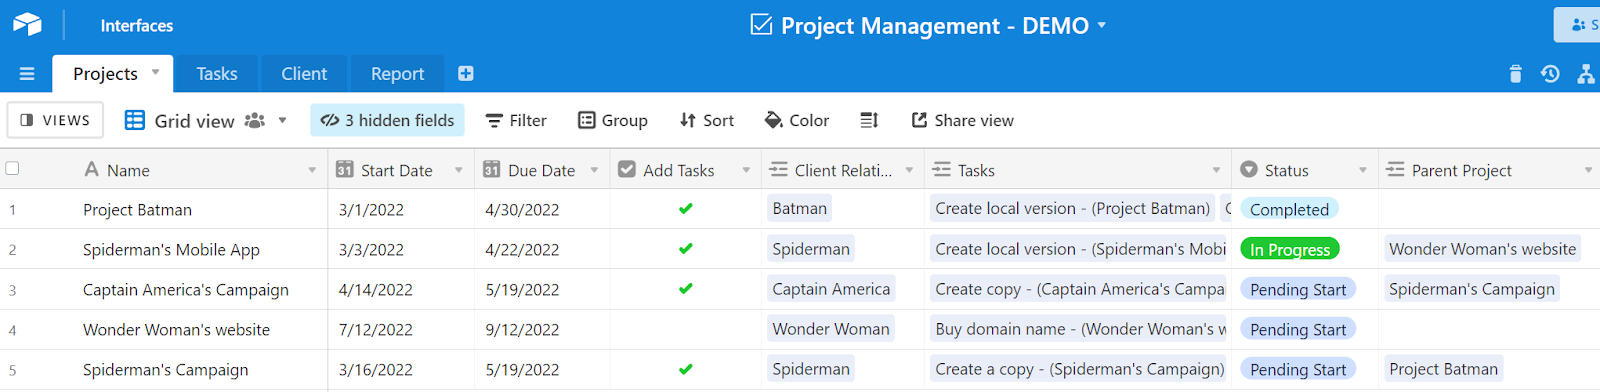Image resolution: width=1600 pixels, height=392 pixels.
Task: Click the In Progress status pill
Action: pyautogui.click(x=1290, y=249)
